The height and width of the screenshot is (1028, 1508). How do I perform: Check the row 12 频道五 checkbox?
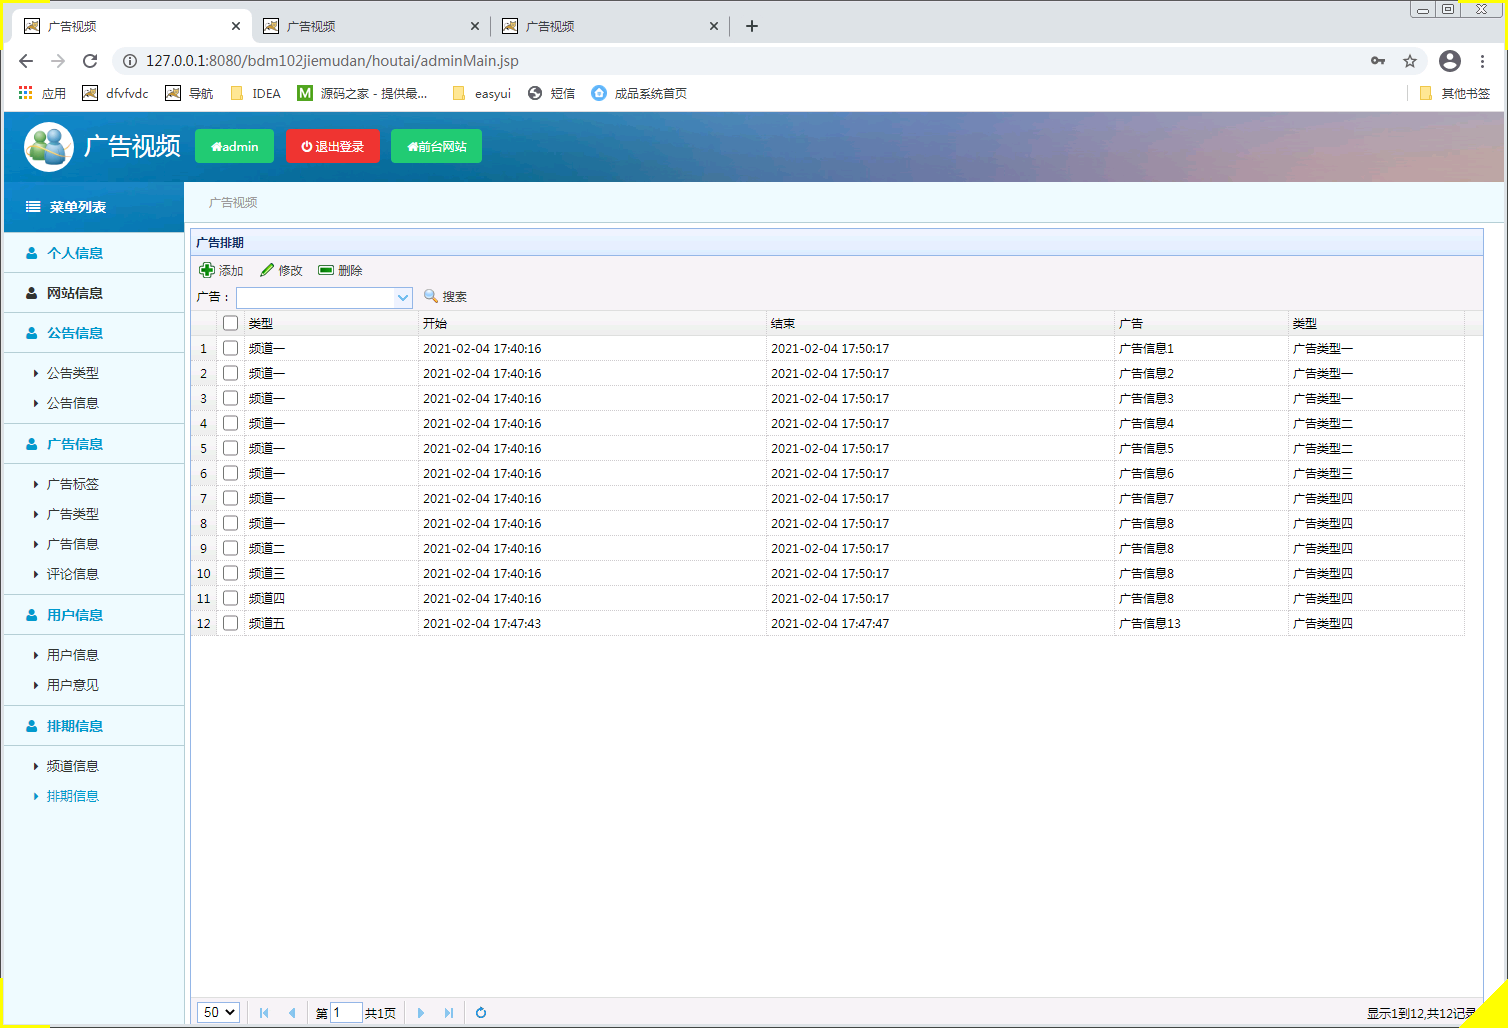(x=231, y=623)
